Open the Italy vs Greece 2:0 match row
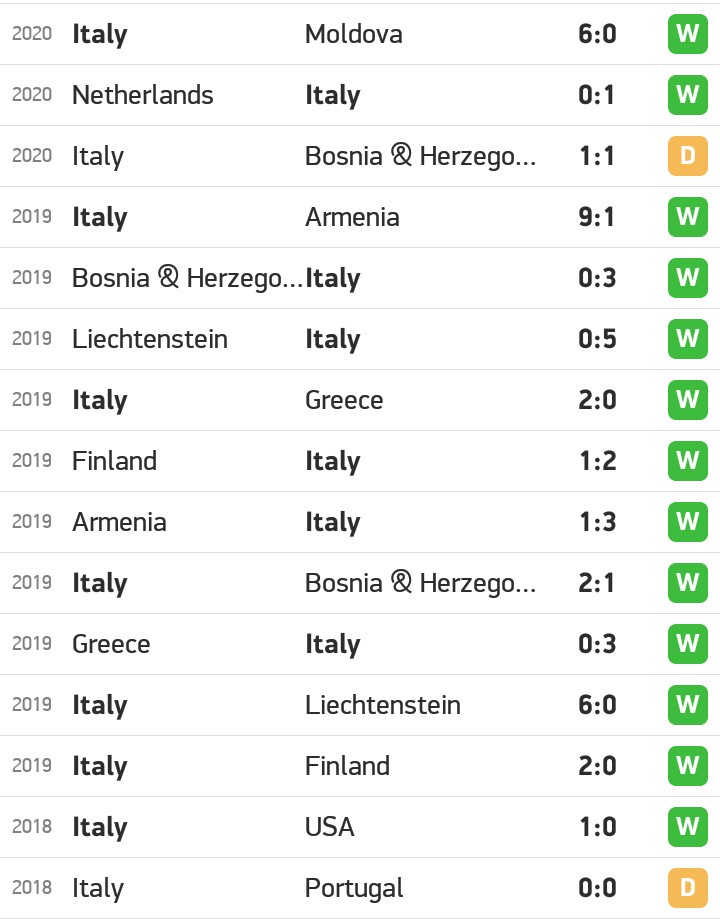The image size is (720, 919). pos(360,400)
